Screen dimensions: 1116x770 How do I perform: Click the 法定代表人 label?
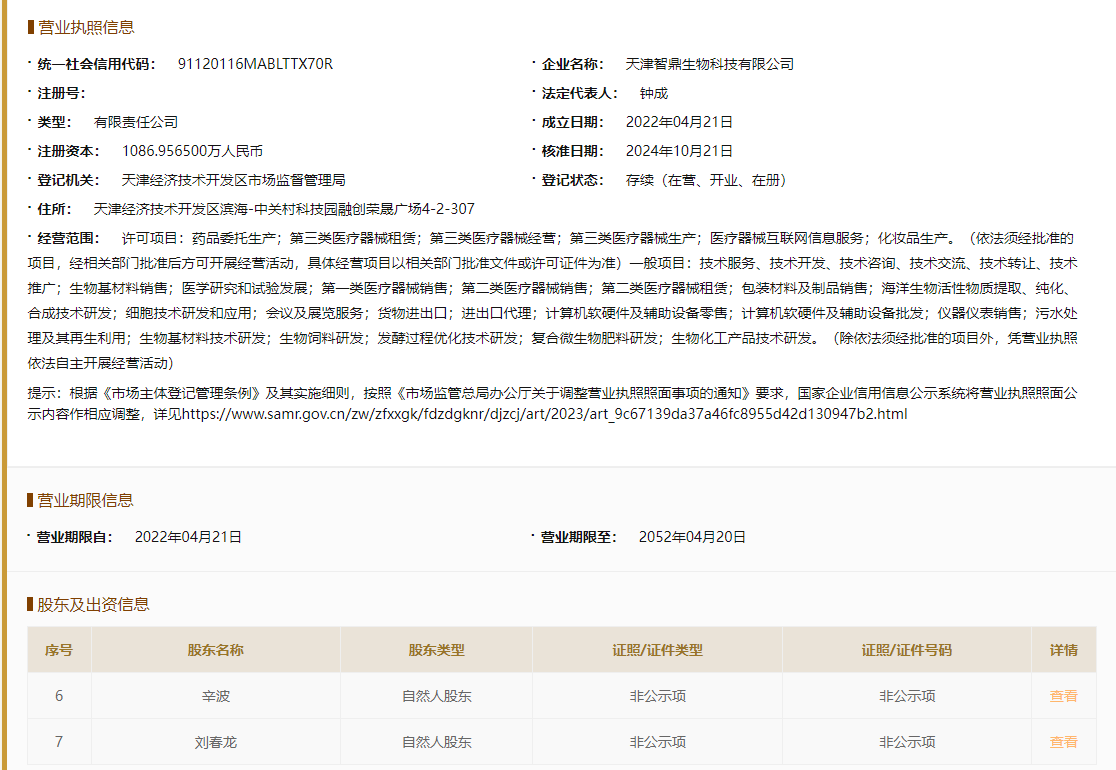pyautogui.click(x=579, y=93)
